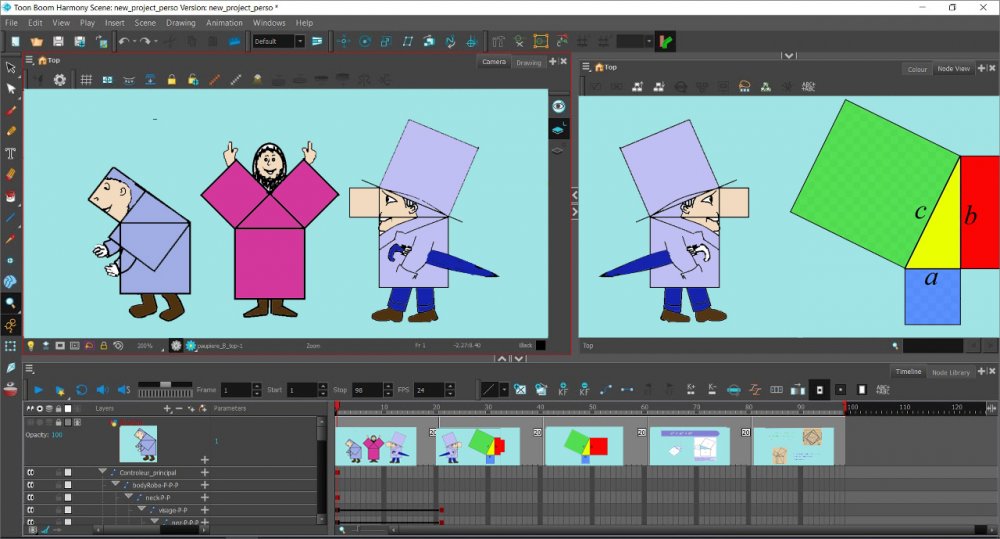The width and height of the screenshot is (1000, 539).
Task: Toggle visibility of bodyRobe-P-P-P layer
Action: (31, 485)
